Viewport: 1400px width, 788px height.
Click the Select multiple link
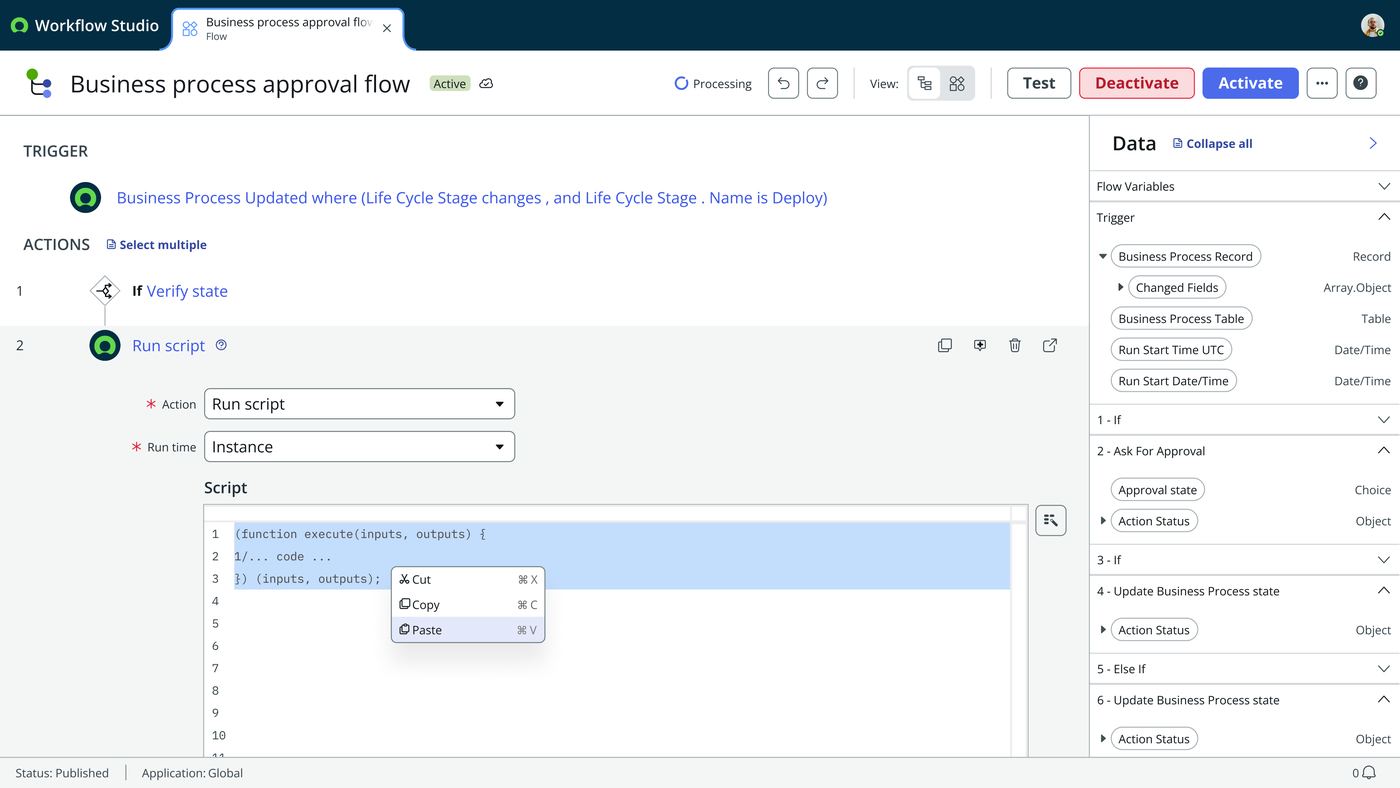coord(157,245)
